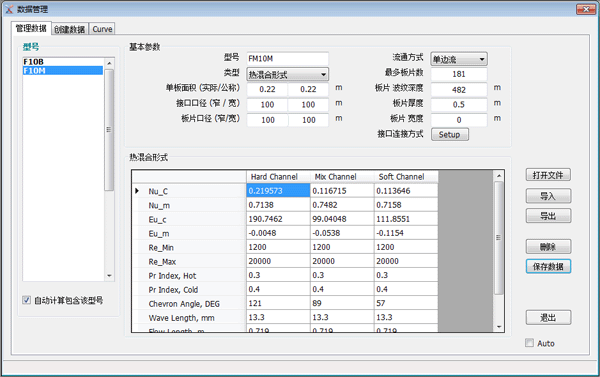
Task: Close the 数据管理 window
Action: click(585, 9)
